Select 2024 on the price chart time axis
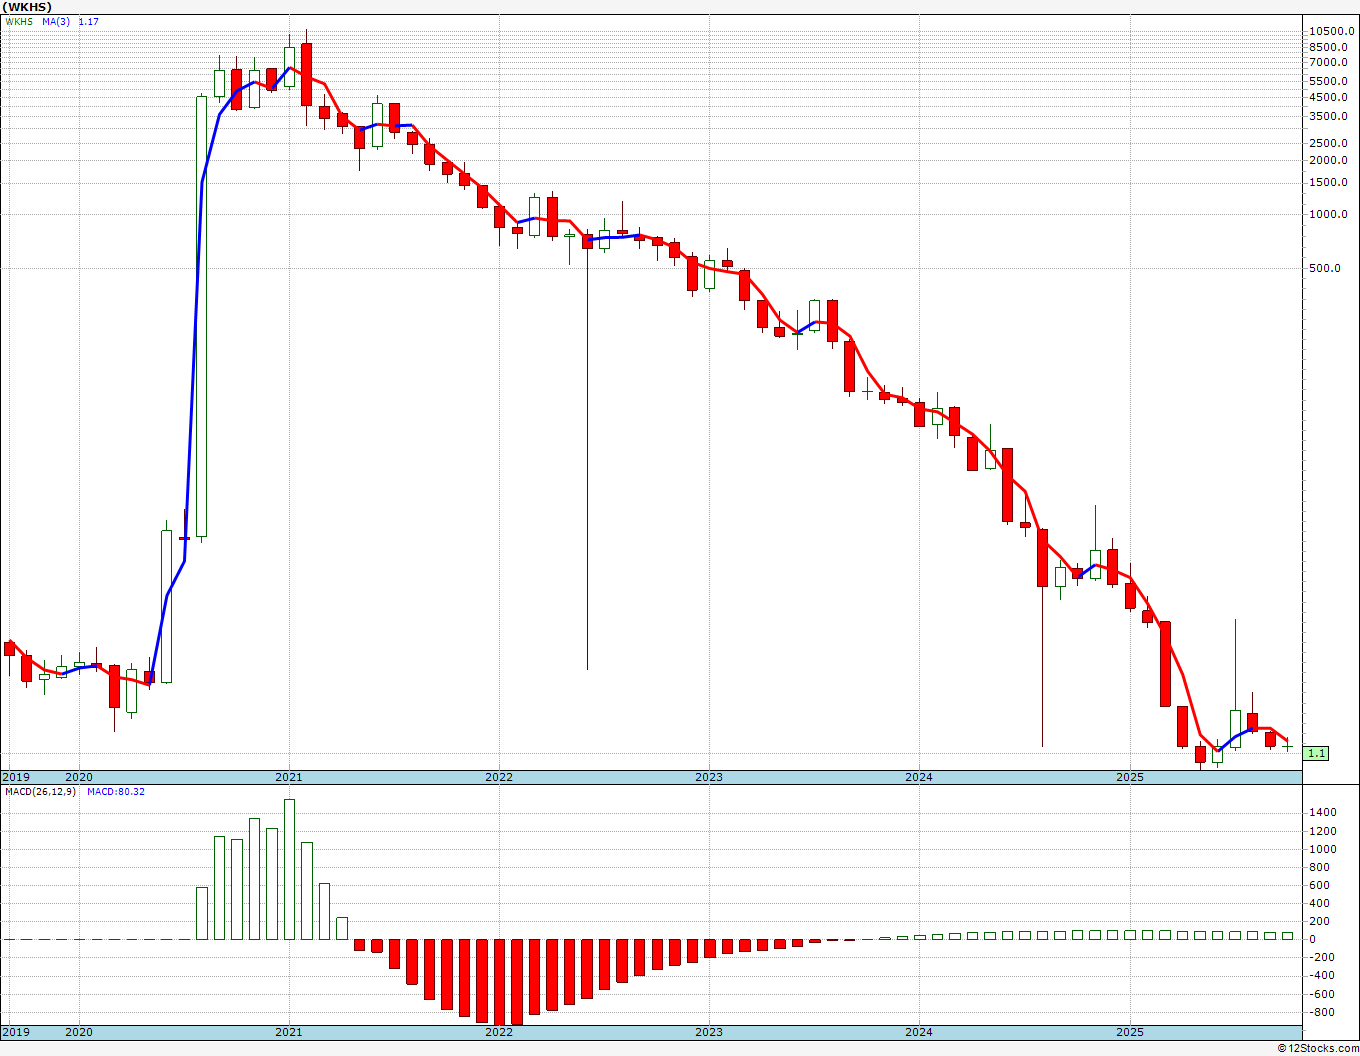 pyautogui.click(x=919, y=777)
